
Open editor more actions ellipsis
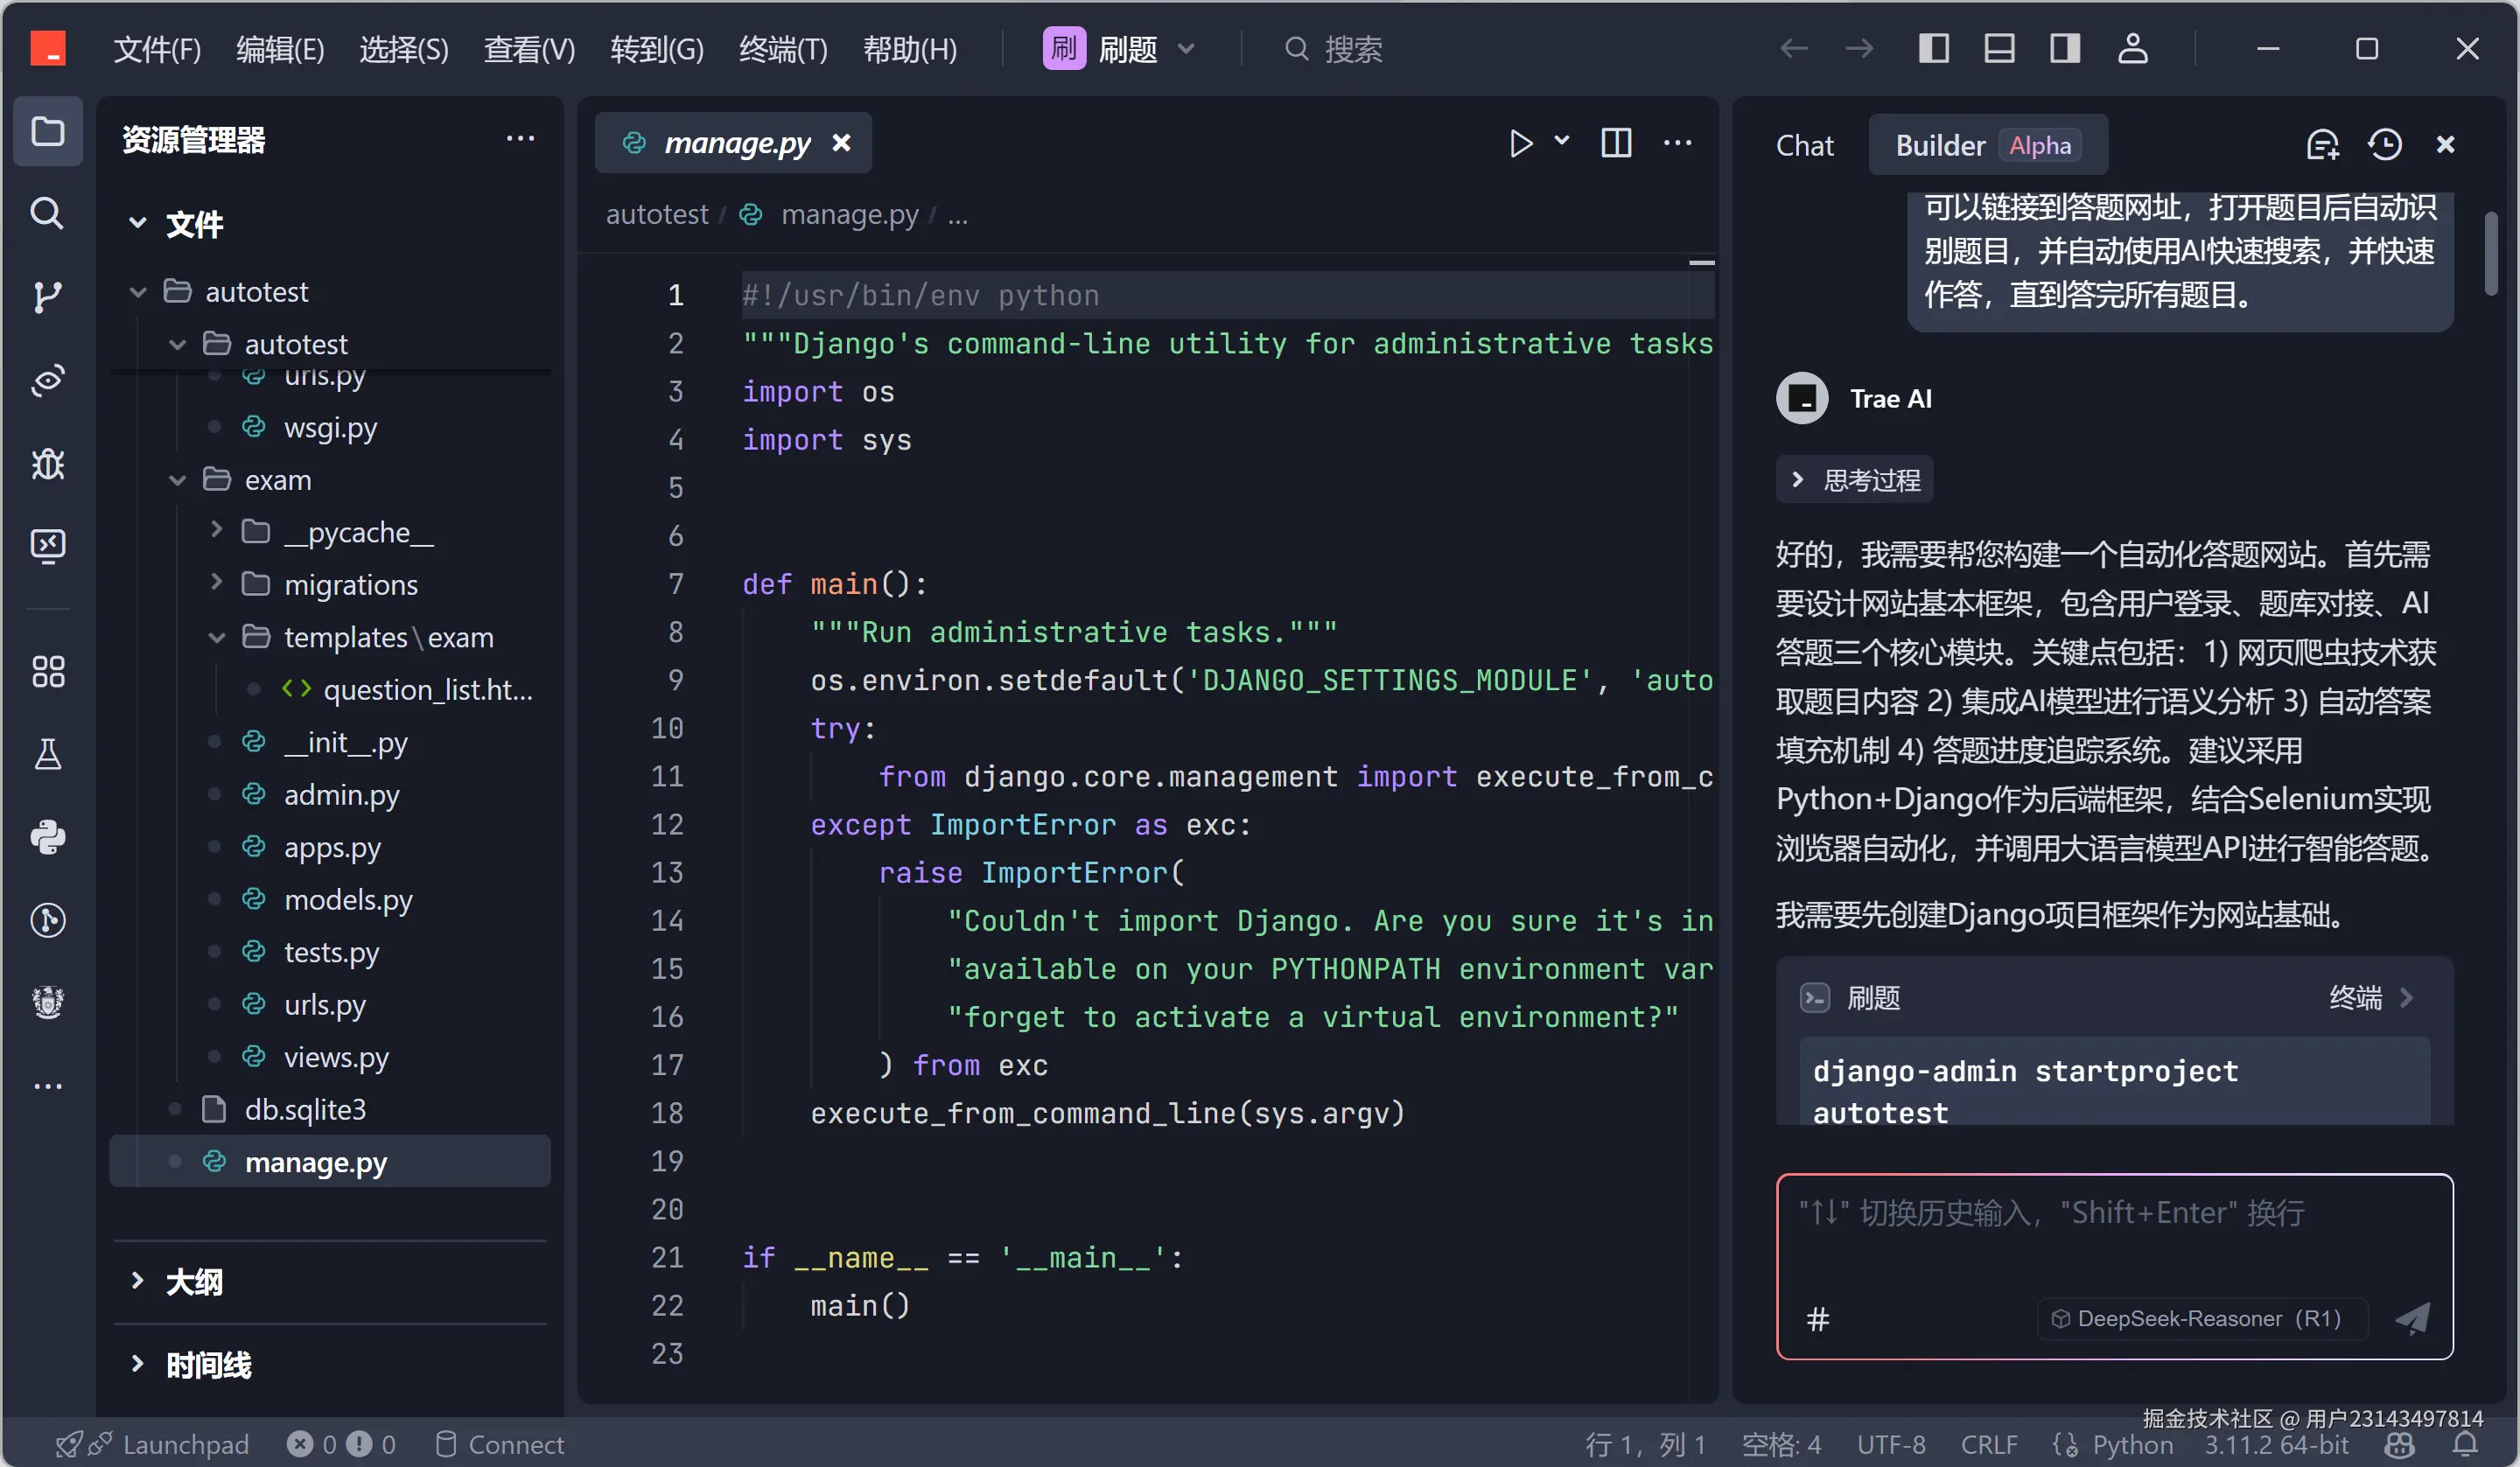(1678, 143)
